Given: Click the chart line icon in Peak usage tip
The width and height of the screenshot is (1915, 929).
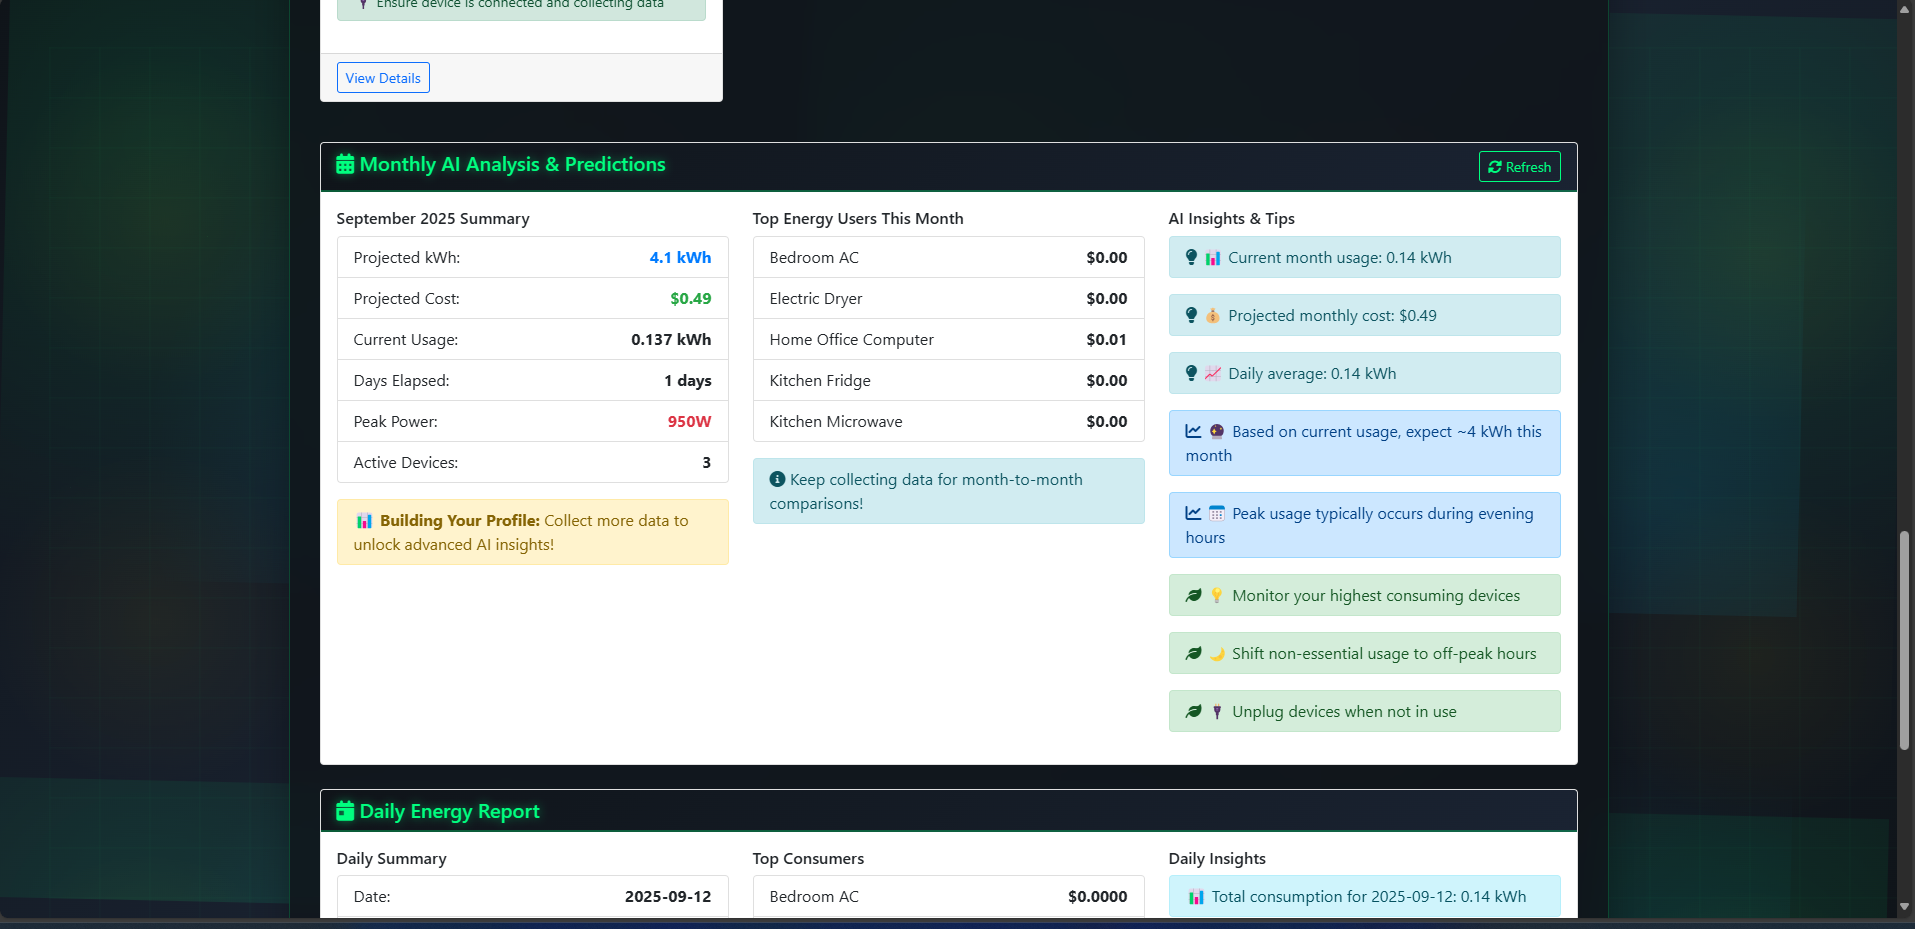Looking at the screenshot, I should point(1193,513).
